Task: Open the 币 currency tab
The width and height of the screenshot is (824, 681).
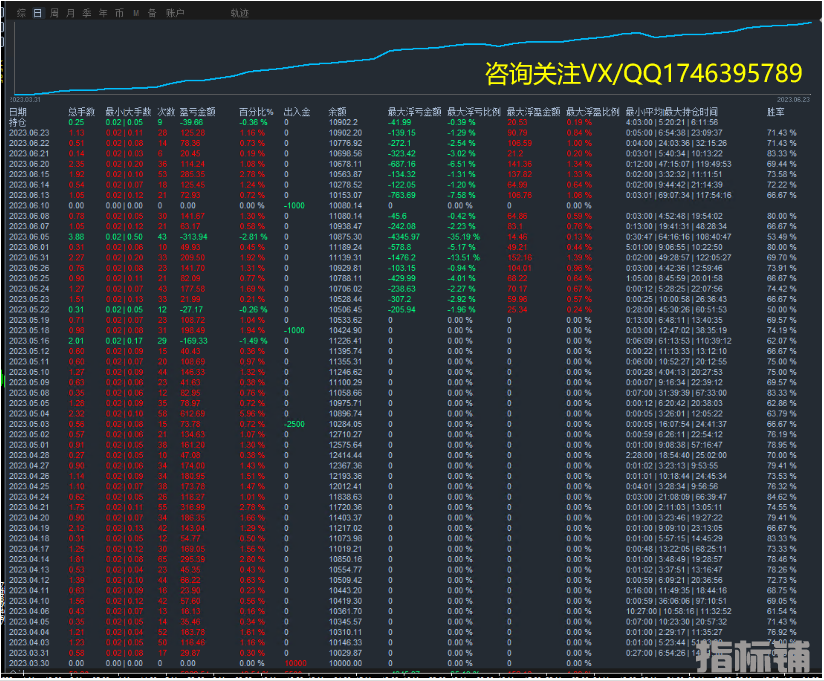Action: pos(120,13)
